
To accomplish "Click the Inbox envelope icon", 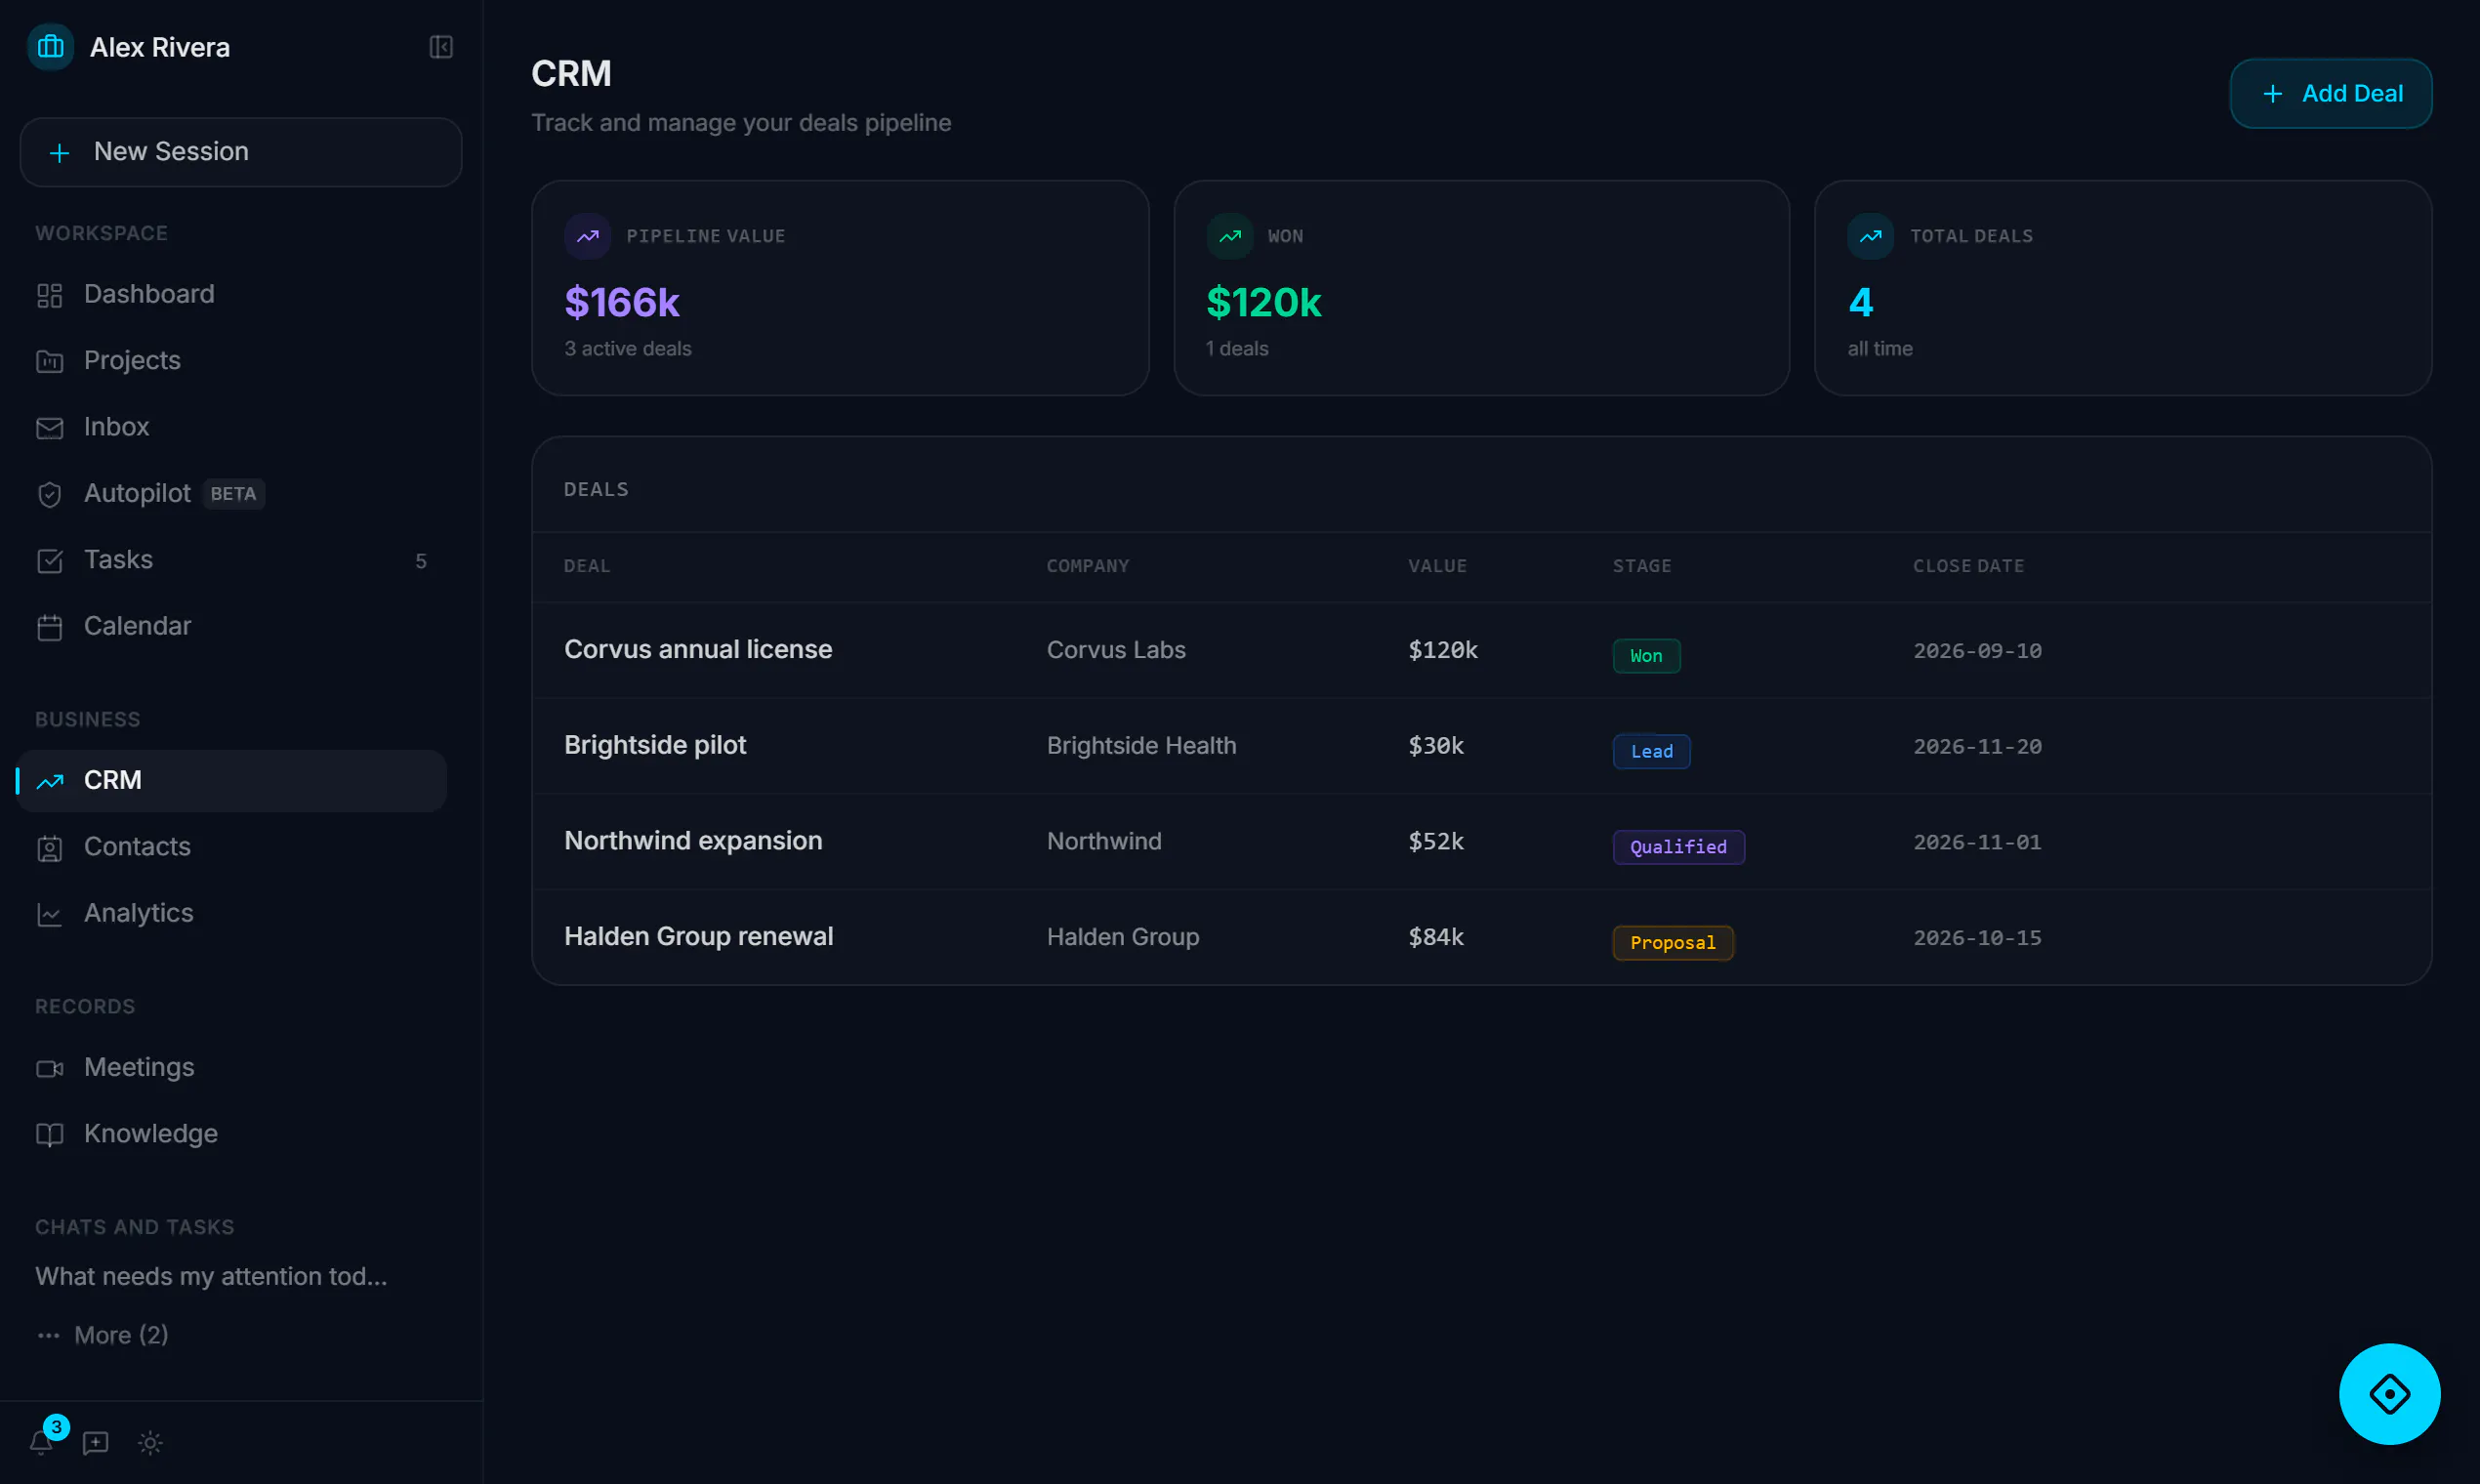I will [49, 428].
